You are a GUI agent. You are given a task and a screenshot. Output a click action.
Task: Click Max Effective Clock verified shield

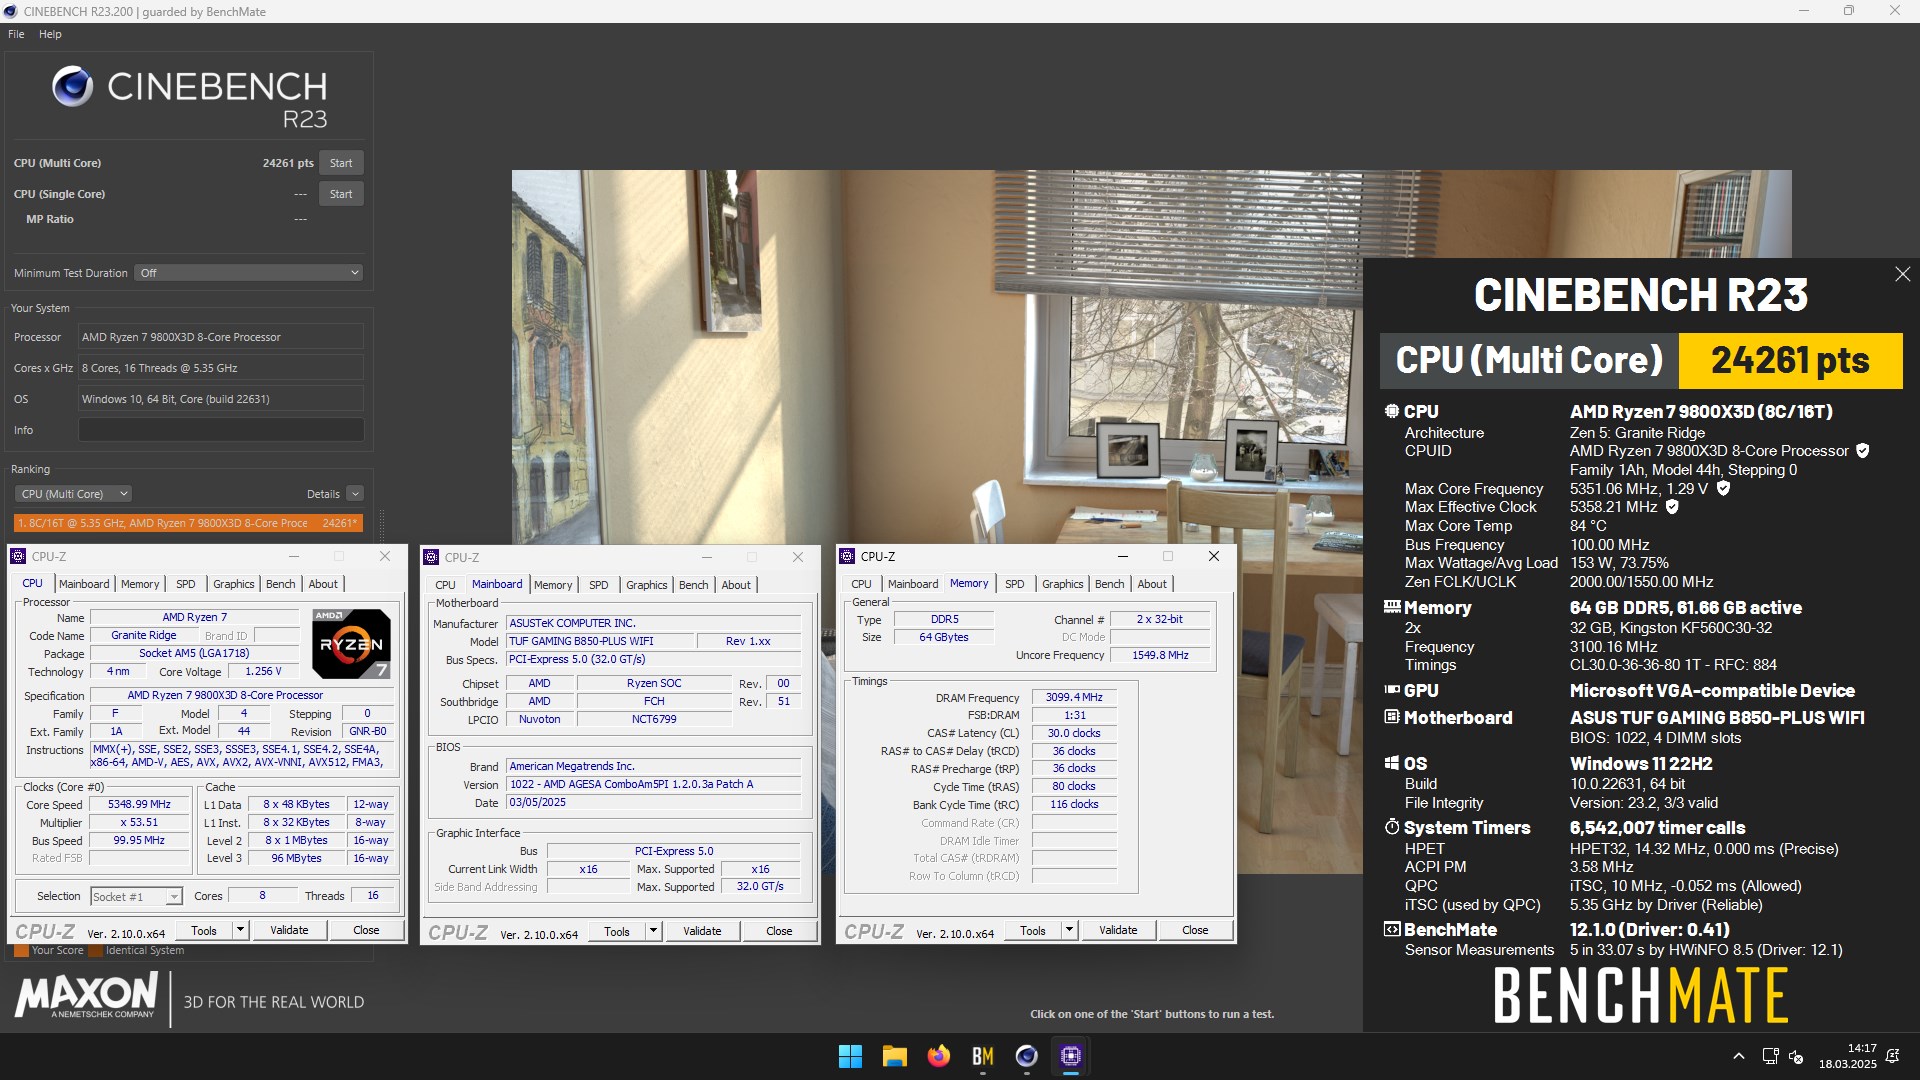[1672, 507]
